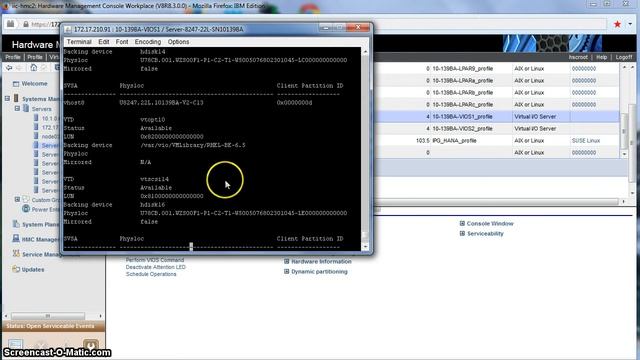Click the Logoff link
The height and width of the screenshot is (360, 640).
pos(624,57)
